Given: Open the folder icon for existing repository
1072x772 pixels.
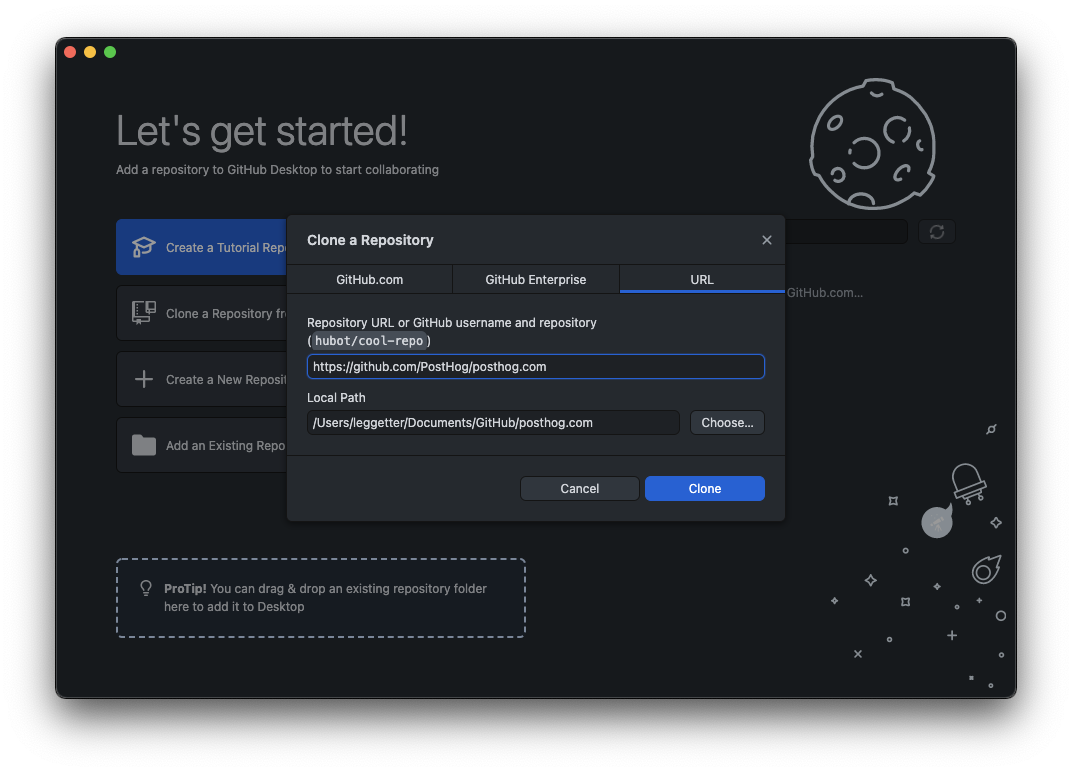Looking at the screenshot, I should point(144,445).
